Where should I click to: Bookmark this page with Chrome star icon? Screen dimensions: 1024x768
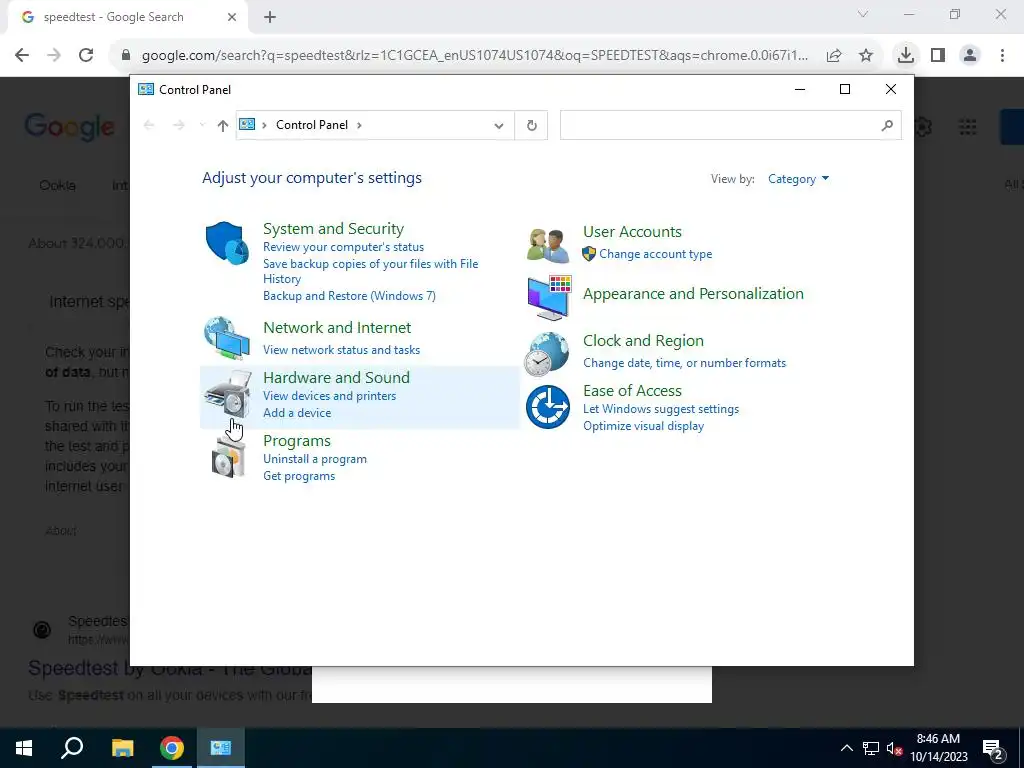click(866, 56)
